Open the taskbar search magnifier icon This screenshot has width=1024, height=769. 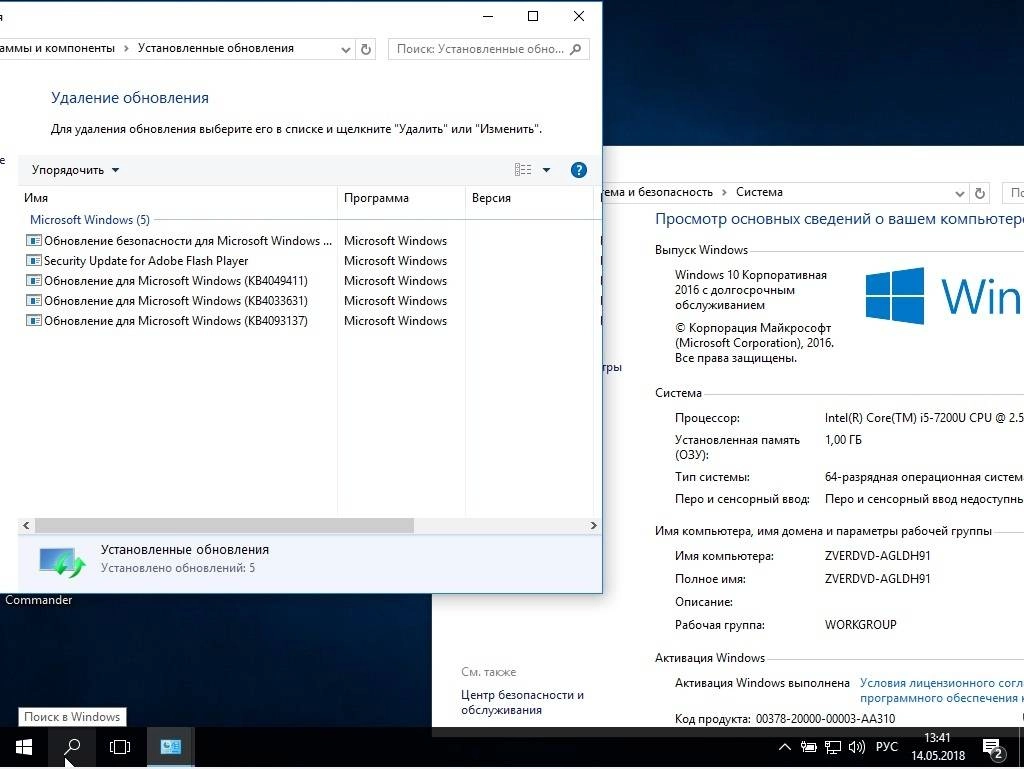pos(72,746)
